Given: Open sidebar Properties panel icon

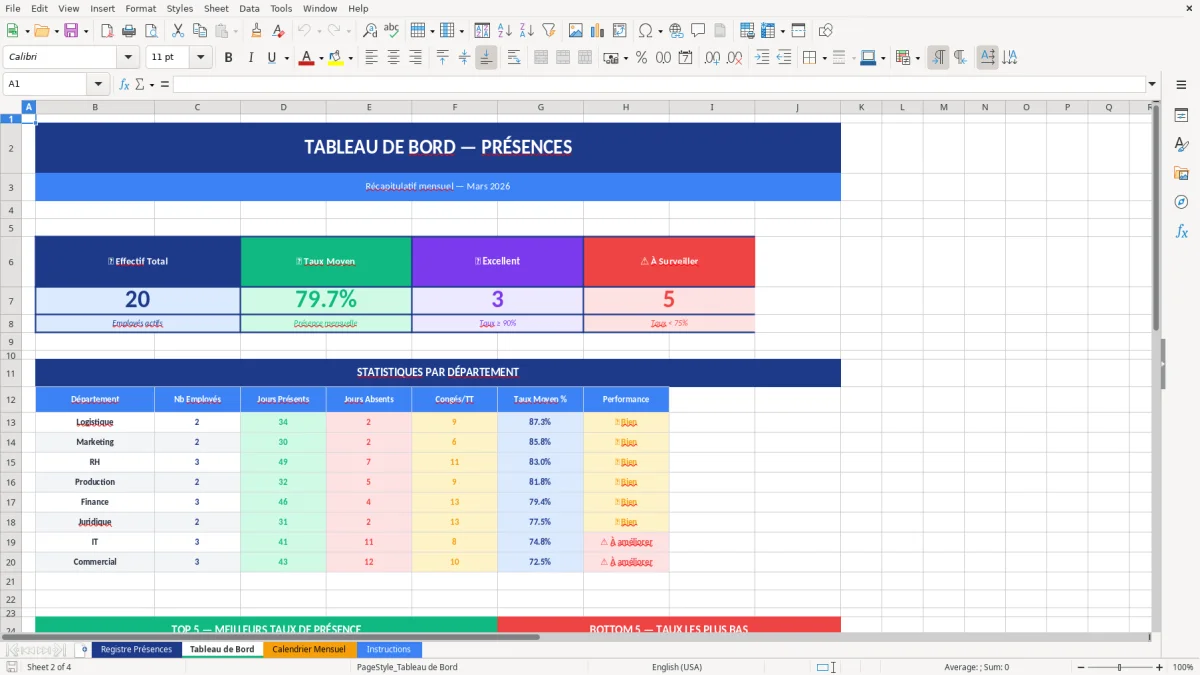Looking at the screenshot, I should click(1181, 116).
